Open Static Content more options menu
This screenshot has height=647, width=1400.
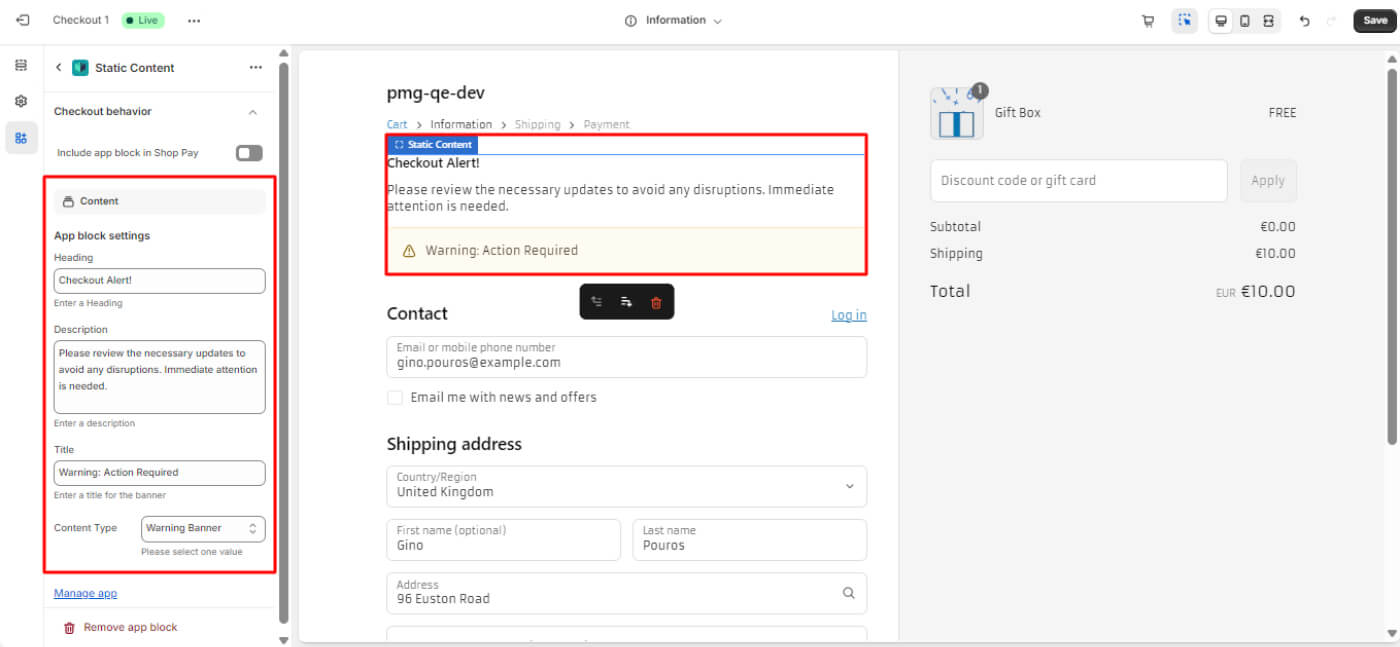pyautogui.click(x=255, y=68)
